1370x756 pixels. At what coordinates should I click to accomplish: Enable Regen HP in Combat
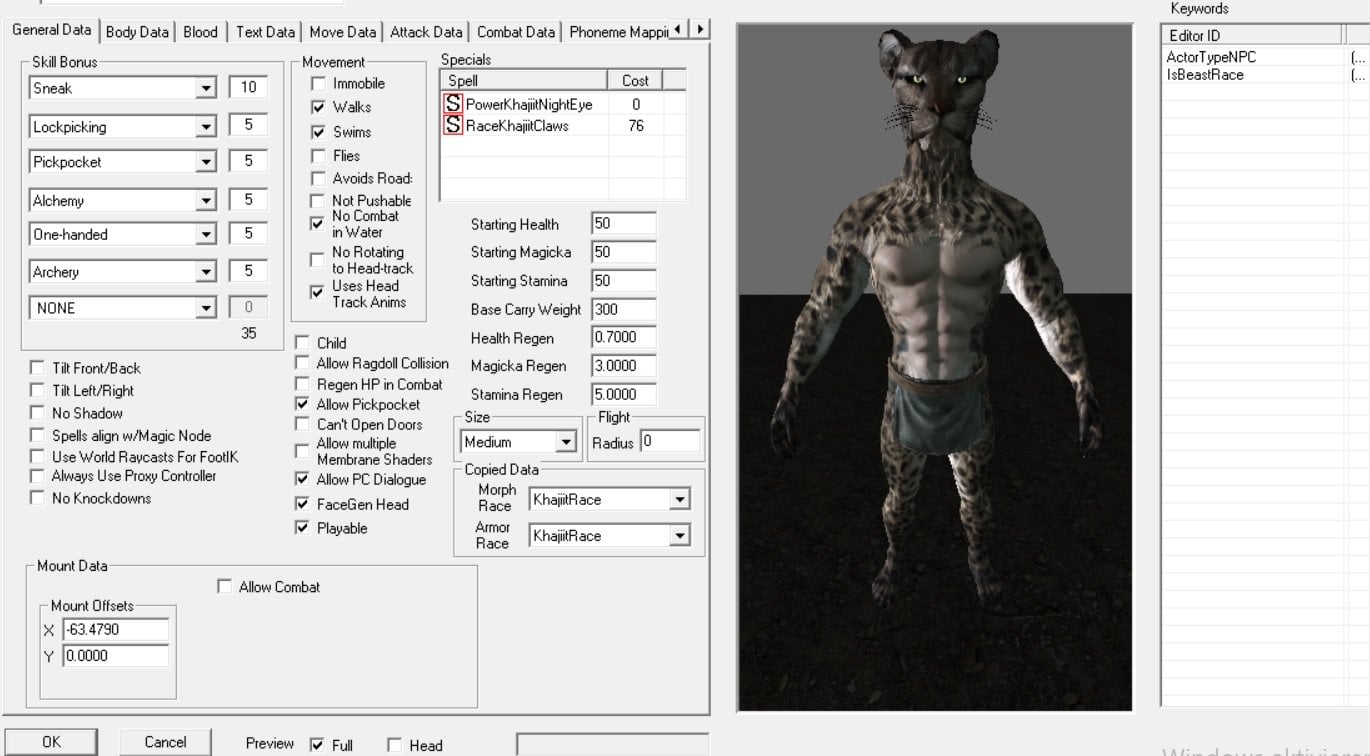[302, 384]
